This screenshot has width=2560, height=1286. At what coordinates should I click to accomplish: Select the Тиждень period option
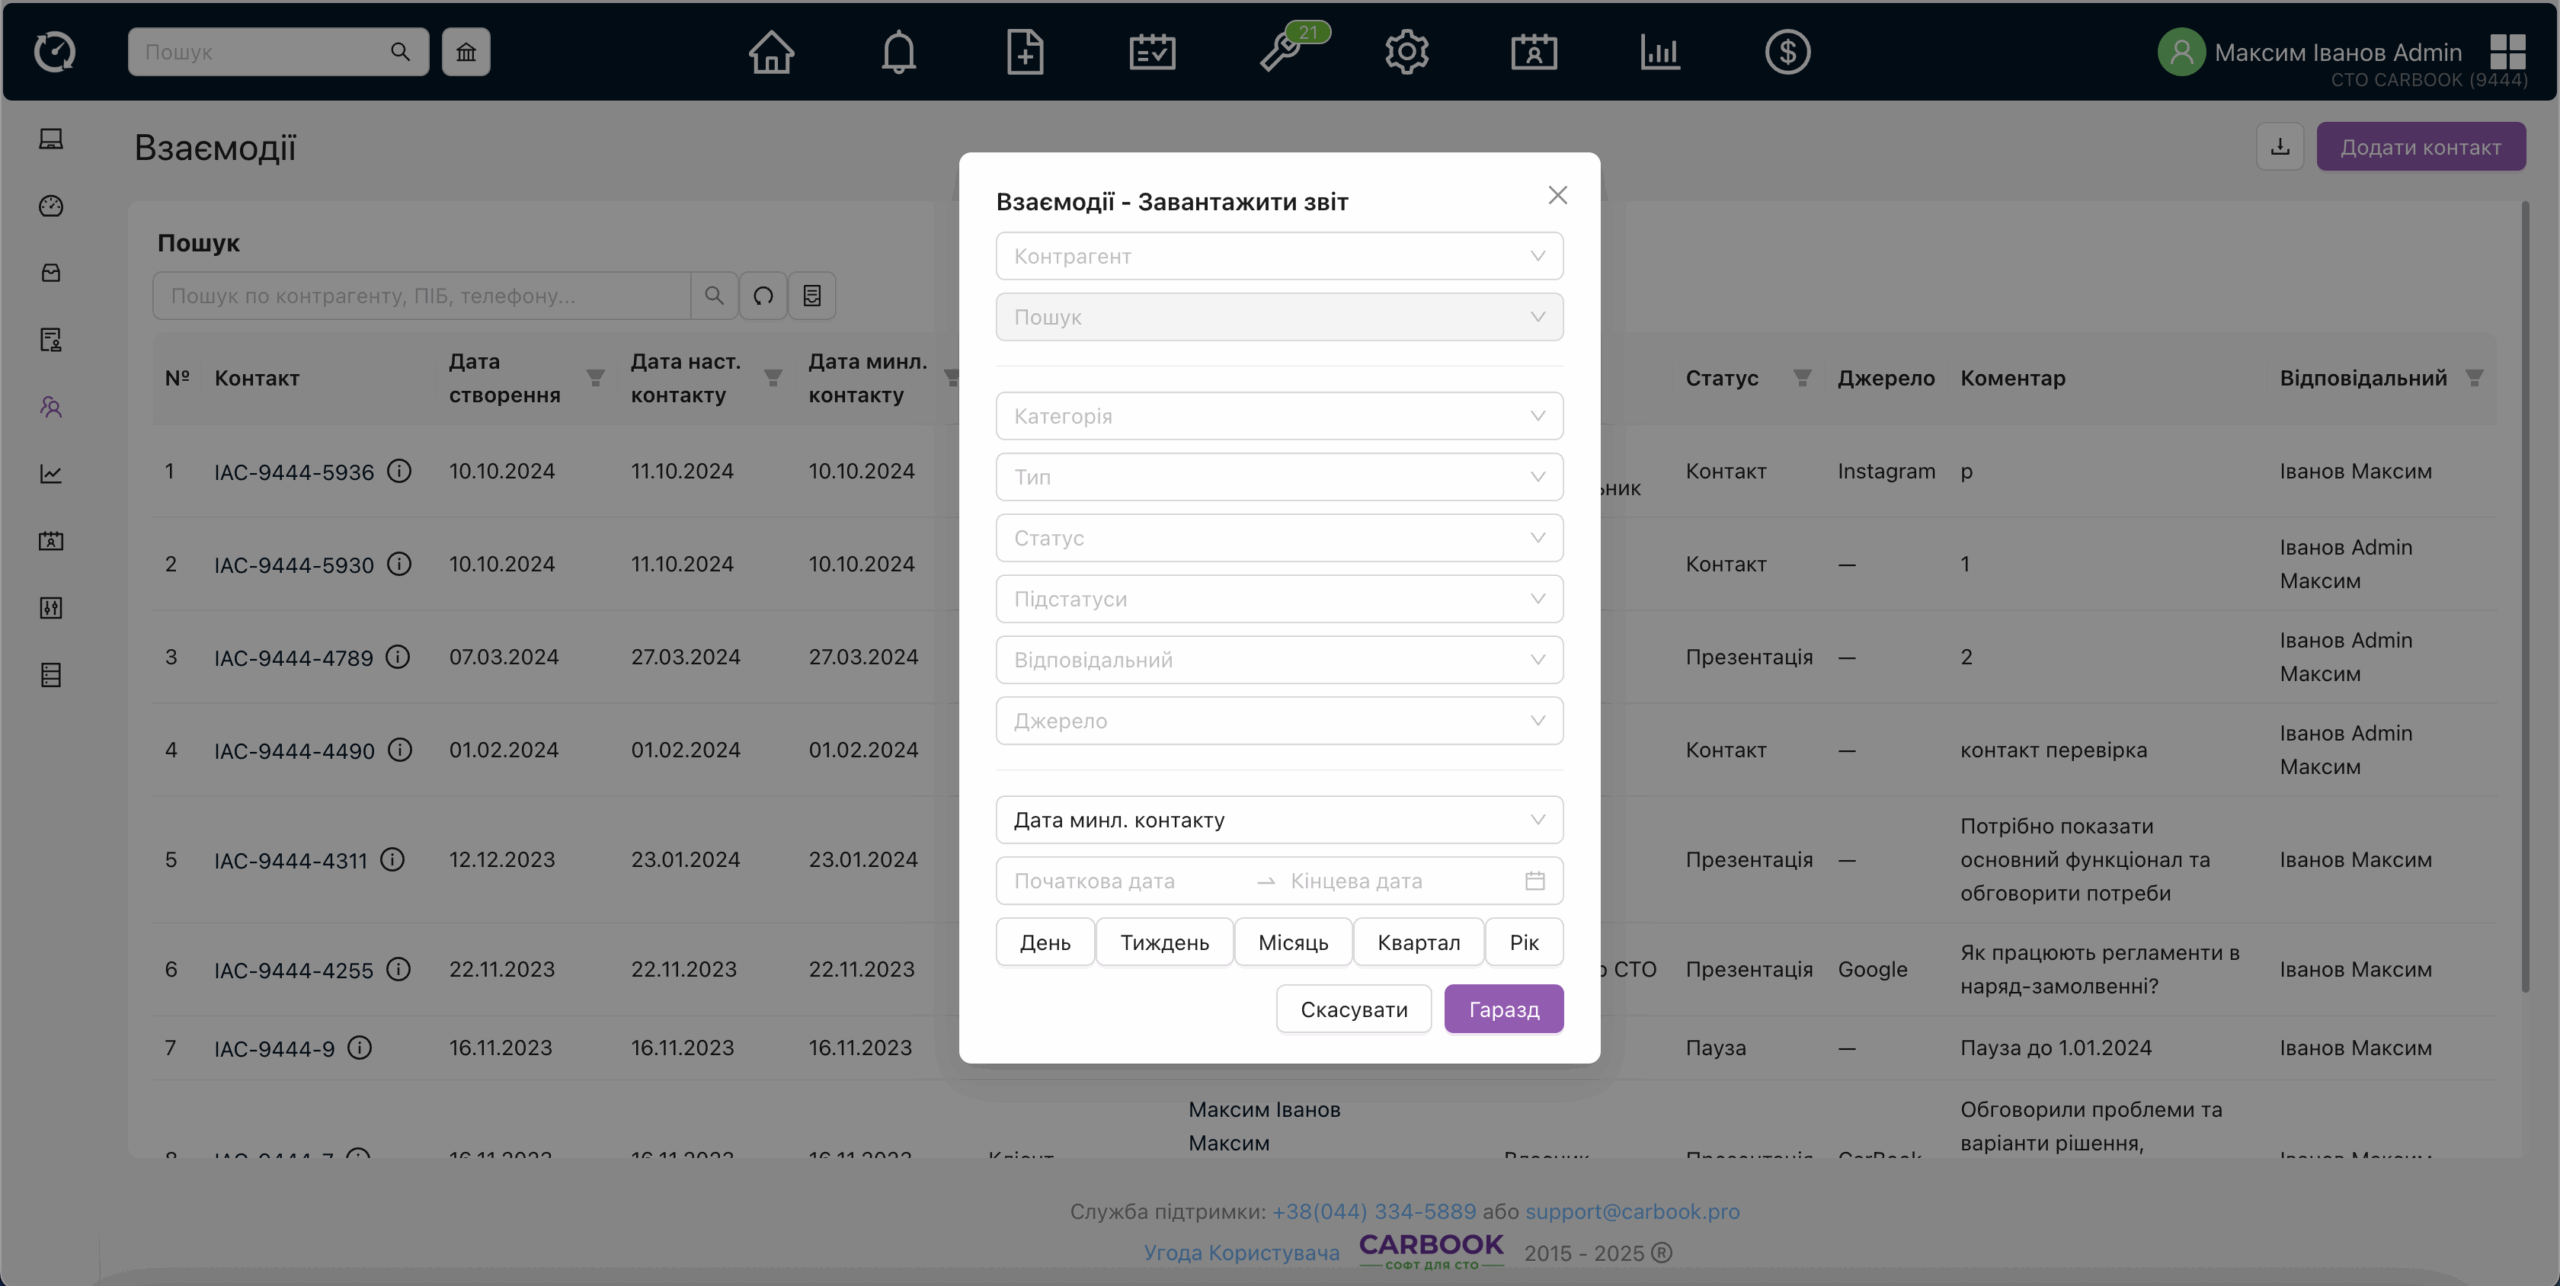point(1164,942)
